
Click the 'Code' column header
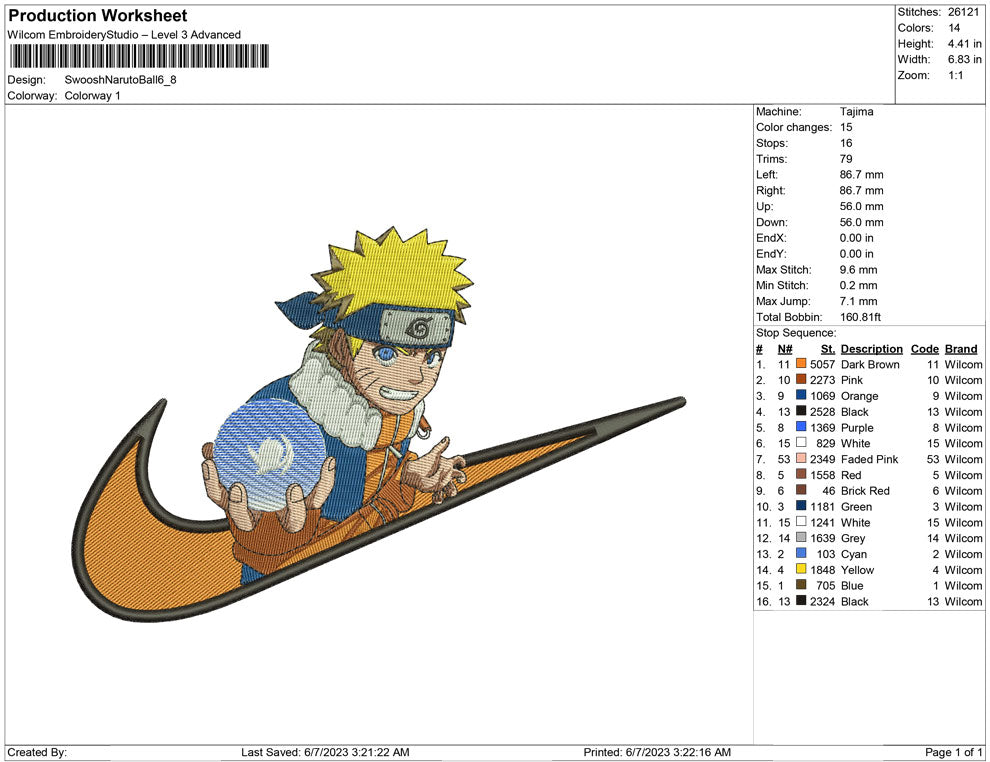tap(924, 349)
